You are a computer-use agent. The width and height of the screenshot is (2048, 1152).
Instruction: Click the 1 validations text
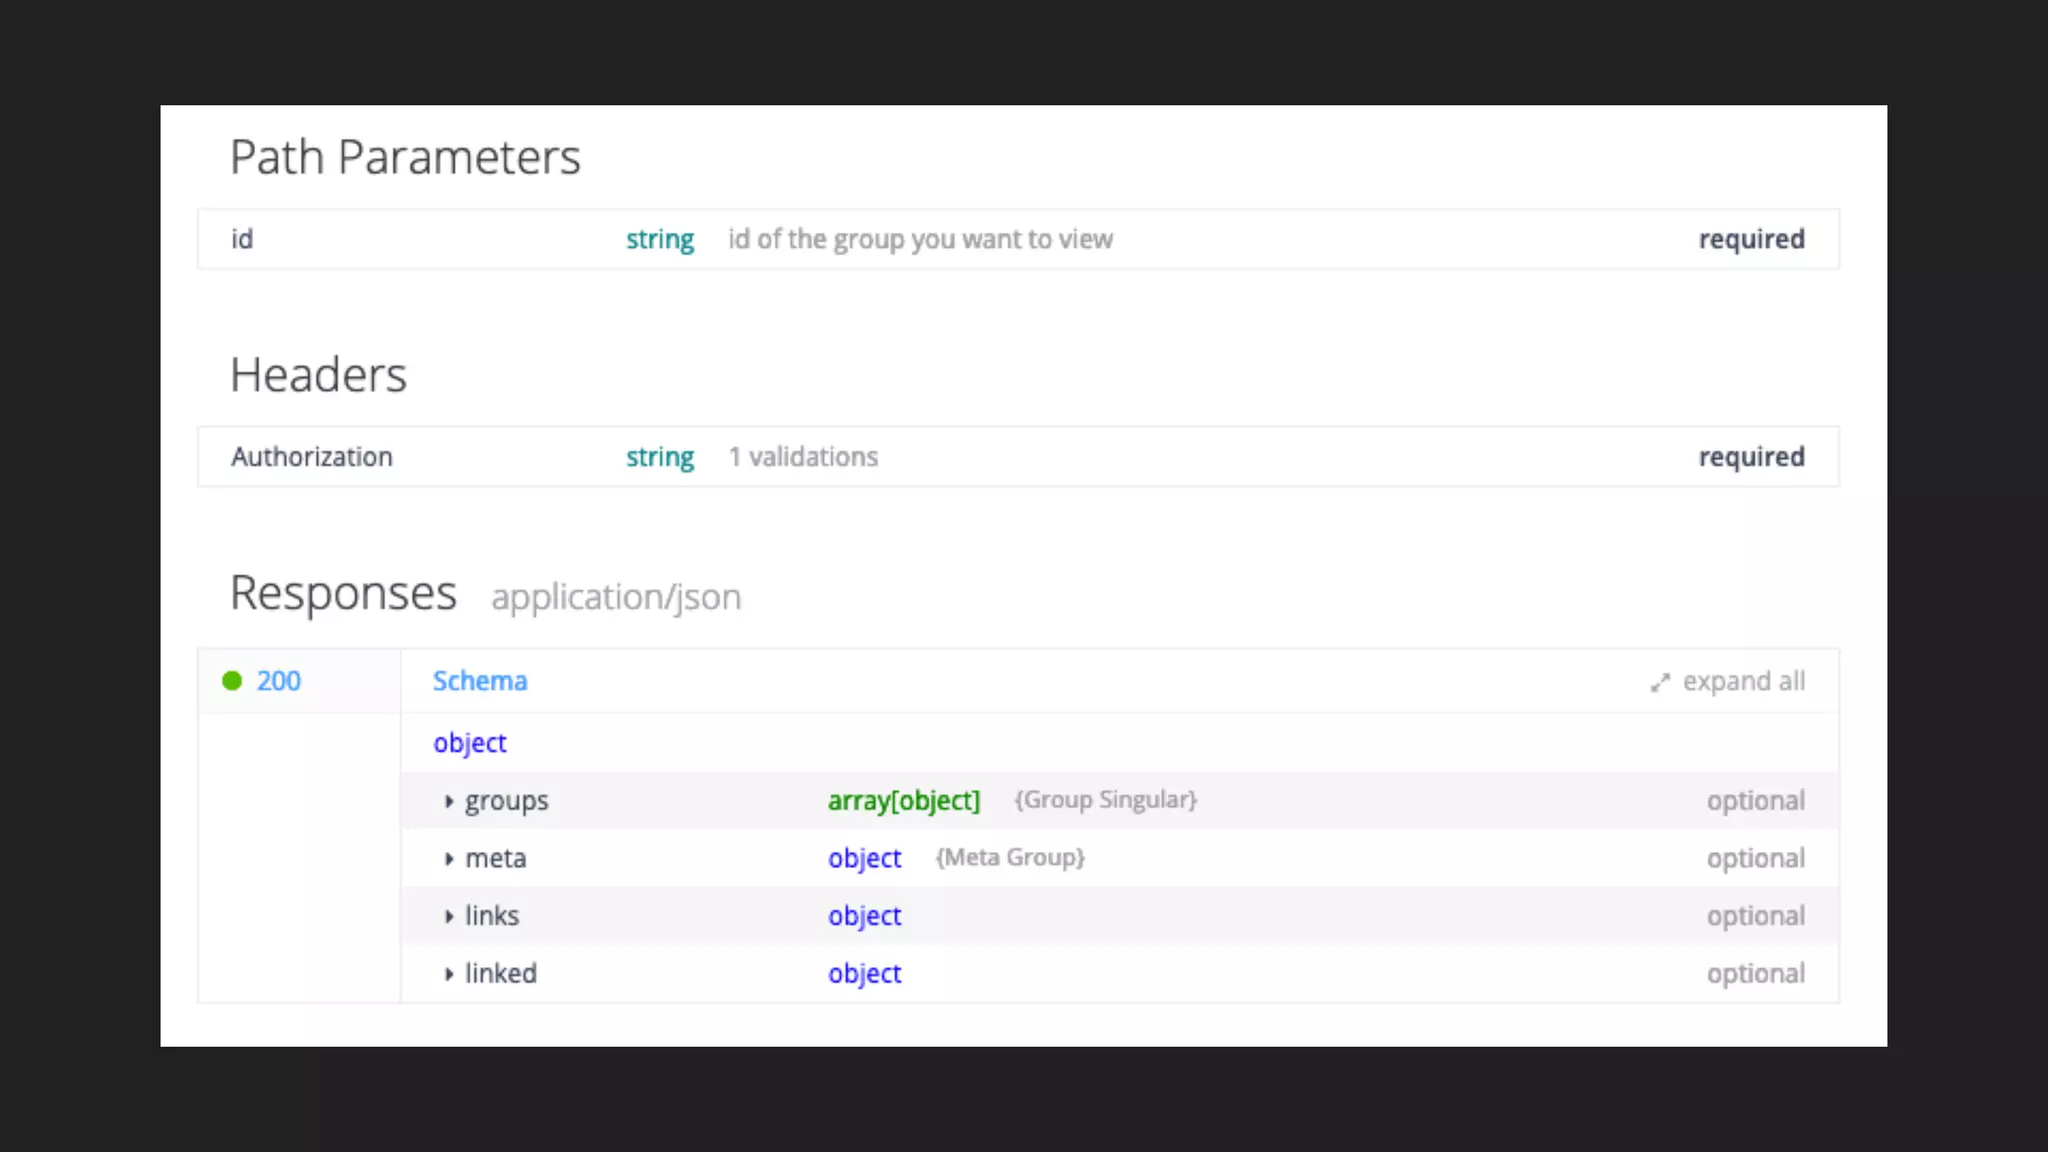tap(803, 457)
